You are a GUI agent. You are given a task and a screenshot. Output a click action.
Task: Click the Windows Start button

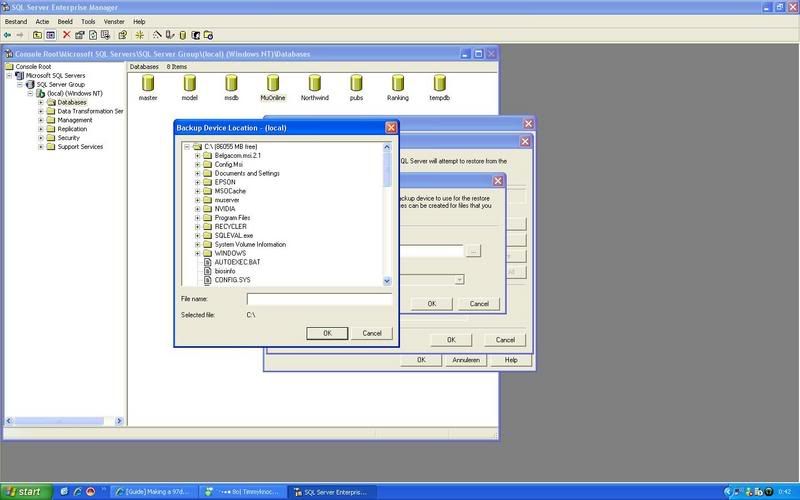point(24,492)
